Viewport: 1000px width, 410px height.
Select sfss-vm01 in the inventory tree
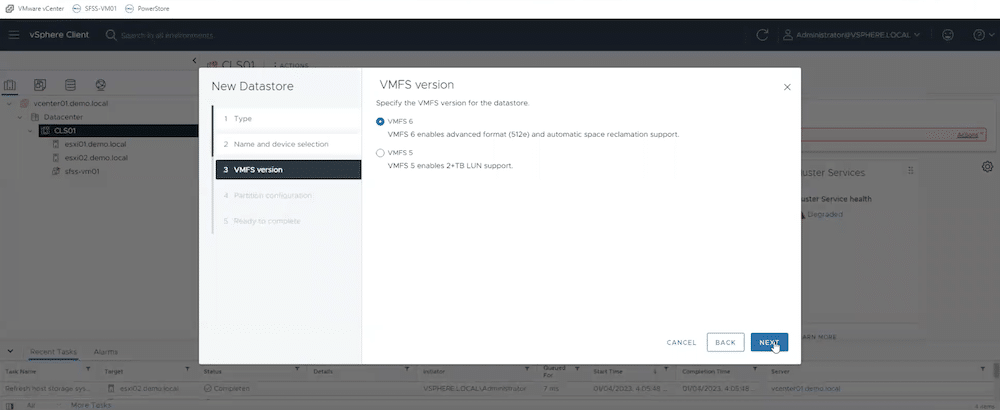click(x=82, y=172)
